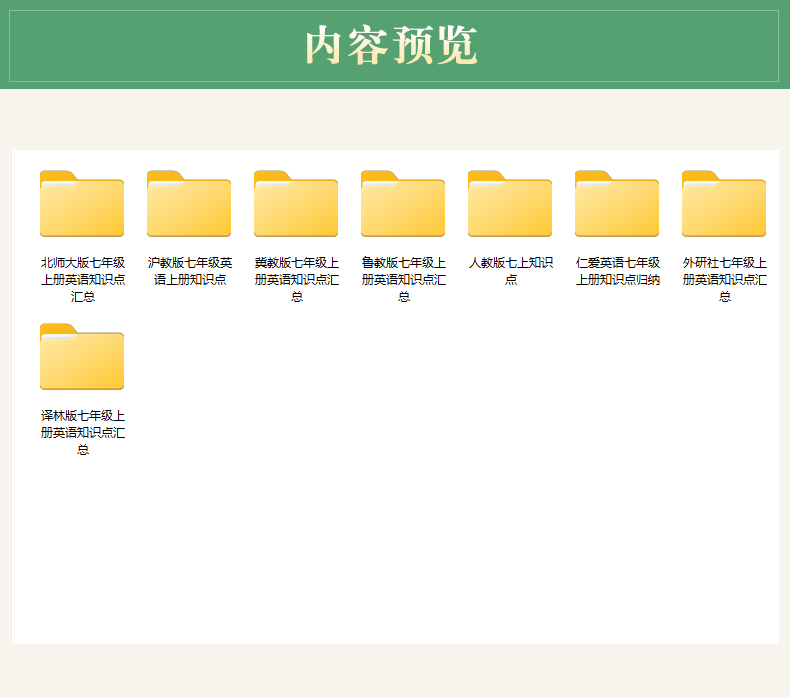The height and width of the screenshot is (698, 790).
Task: Select the label text 鲁教版七年级上册英语知识点汇总
Action: [404, 280]
